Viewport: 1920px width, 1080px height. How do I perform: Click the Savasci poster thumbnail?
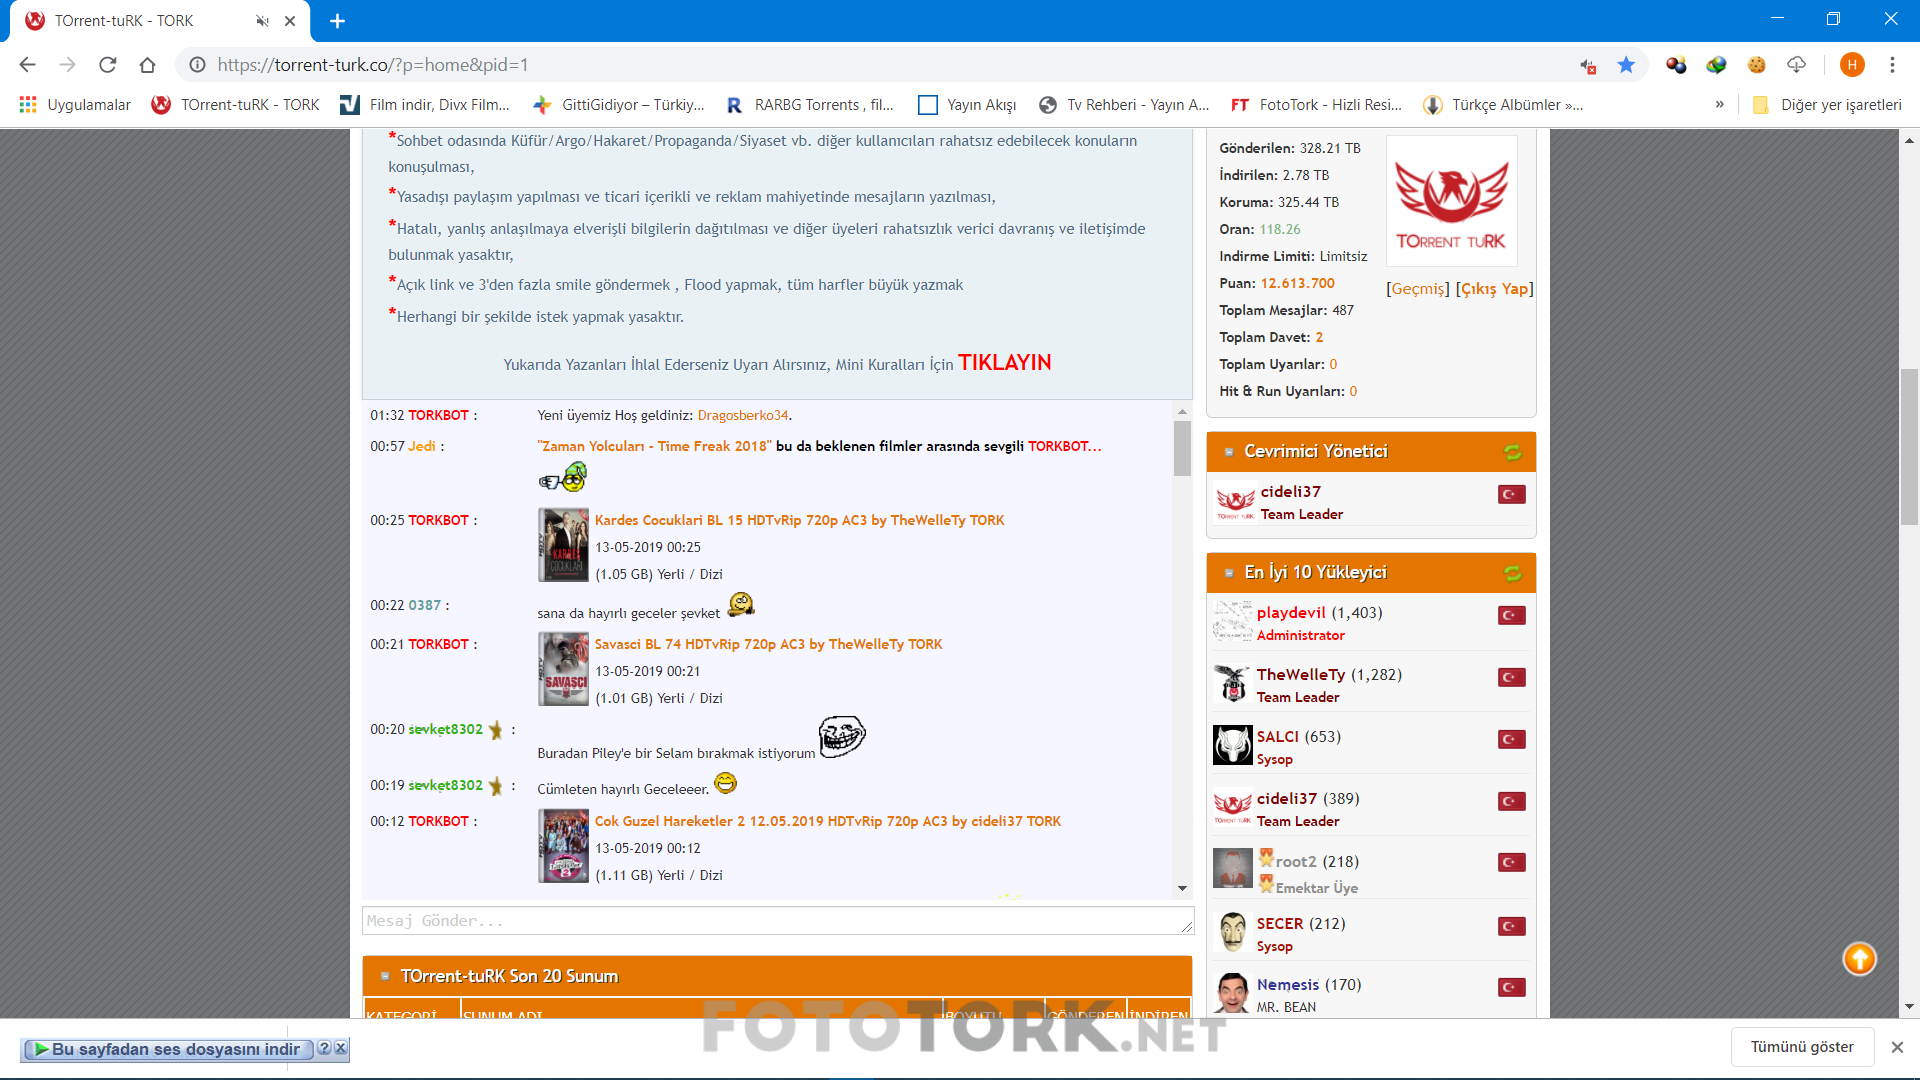coord(563,669)
